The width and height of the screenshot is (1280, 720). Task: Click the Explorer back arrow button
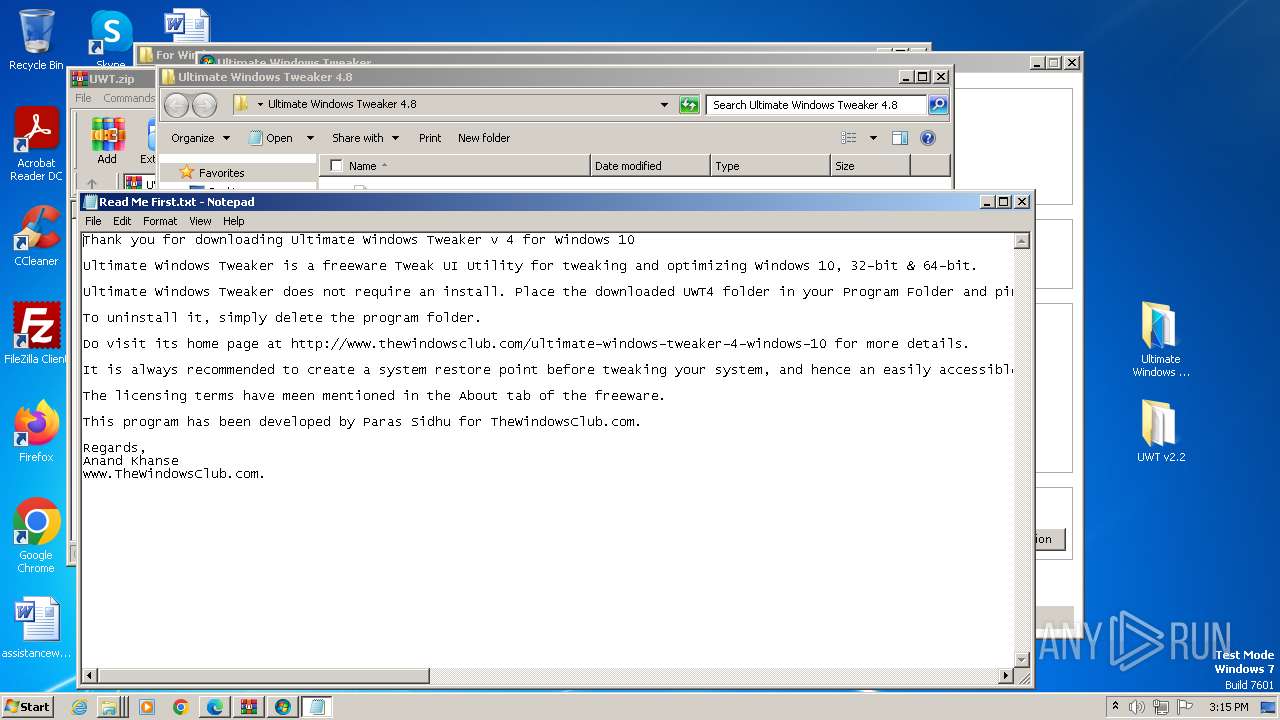point(176,104)
